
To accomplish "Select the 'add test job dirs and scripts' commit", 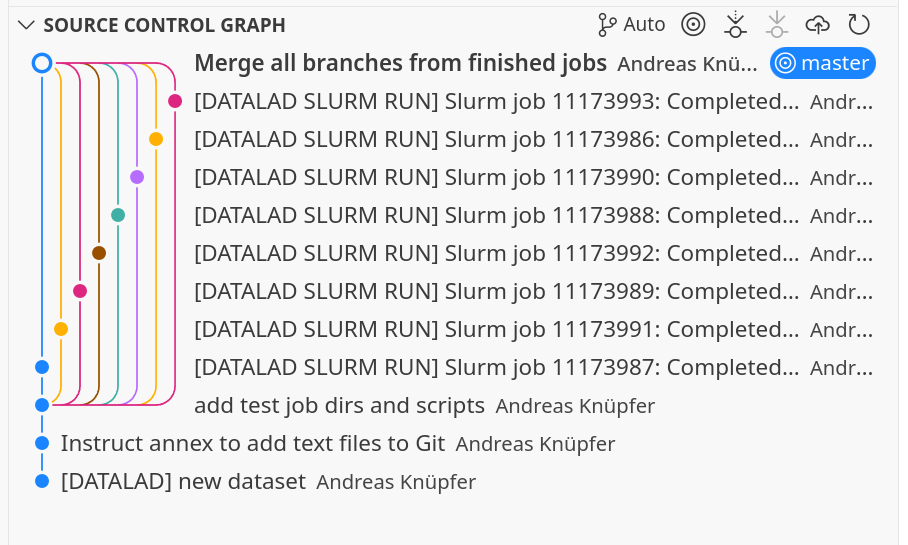I will click(x=339, y=405).
